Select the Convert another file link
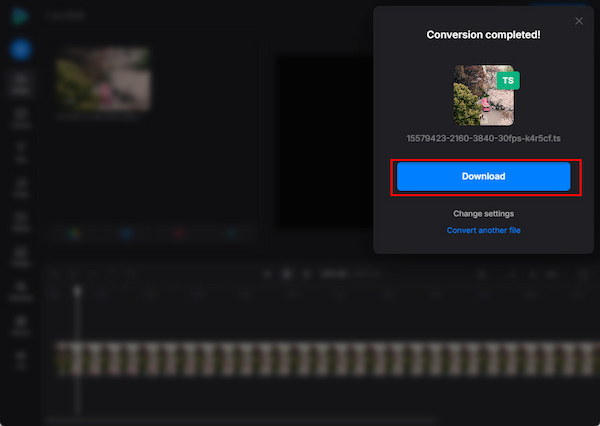The image size is (600, 426). coord(483,230)
